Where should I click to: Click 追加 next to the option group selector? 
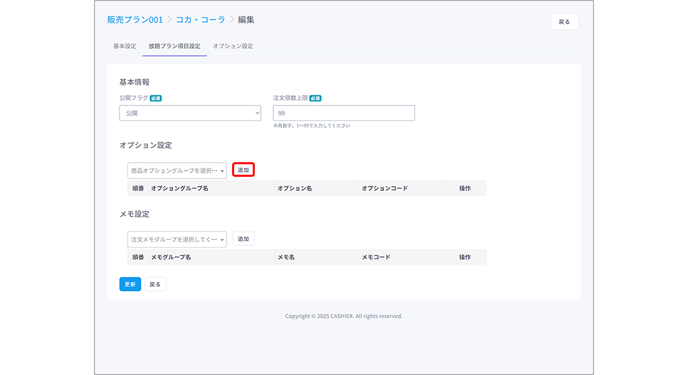click(244, 170)
